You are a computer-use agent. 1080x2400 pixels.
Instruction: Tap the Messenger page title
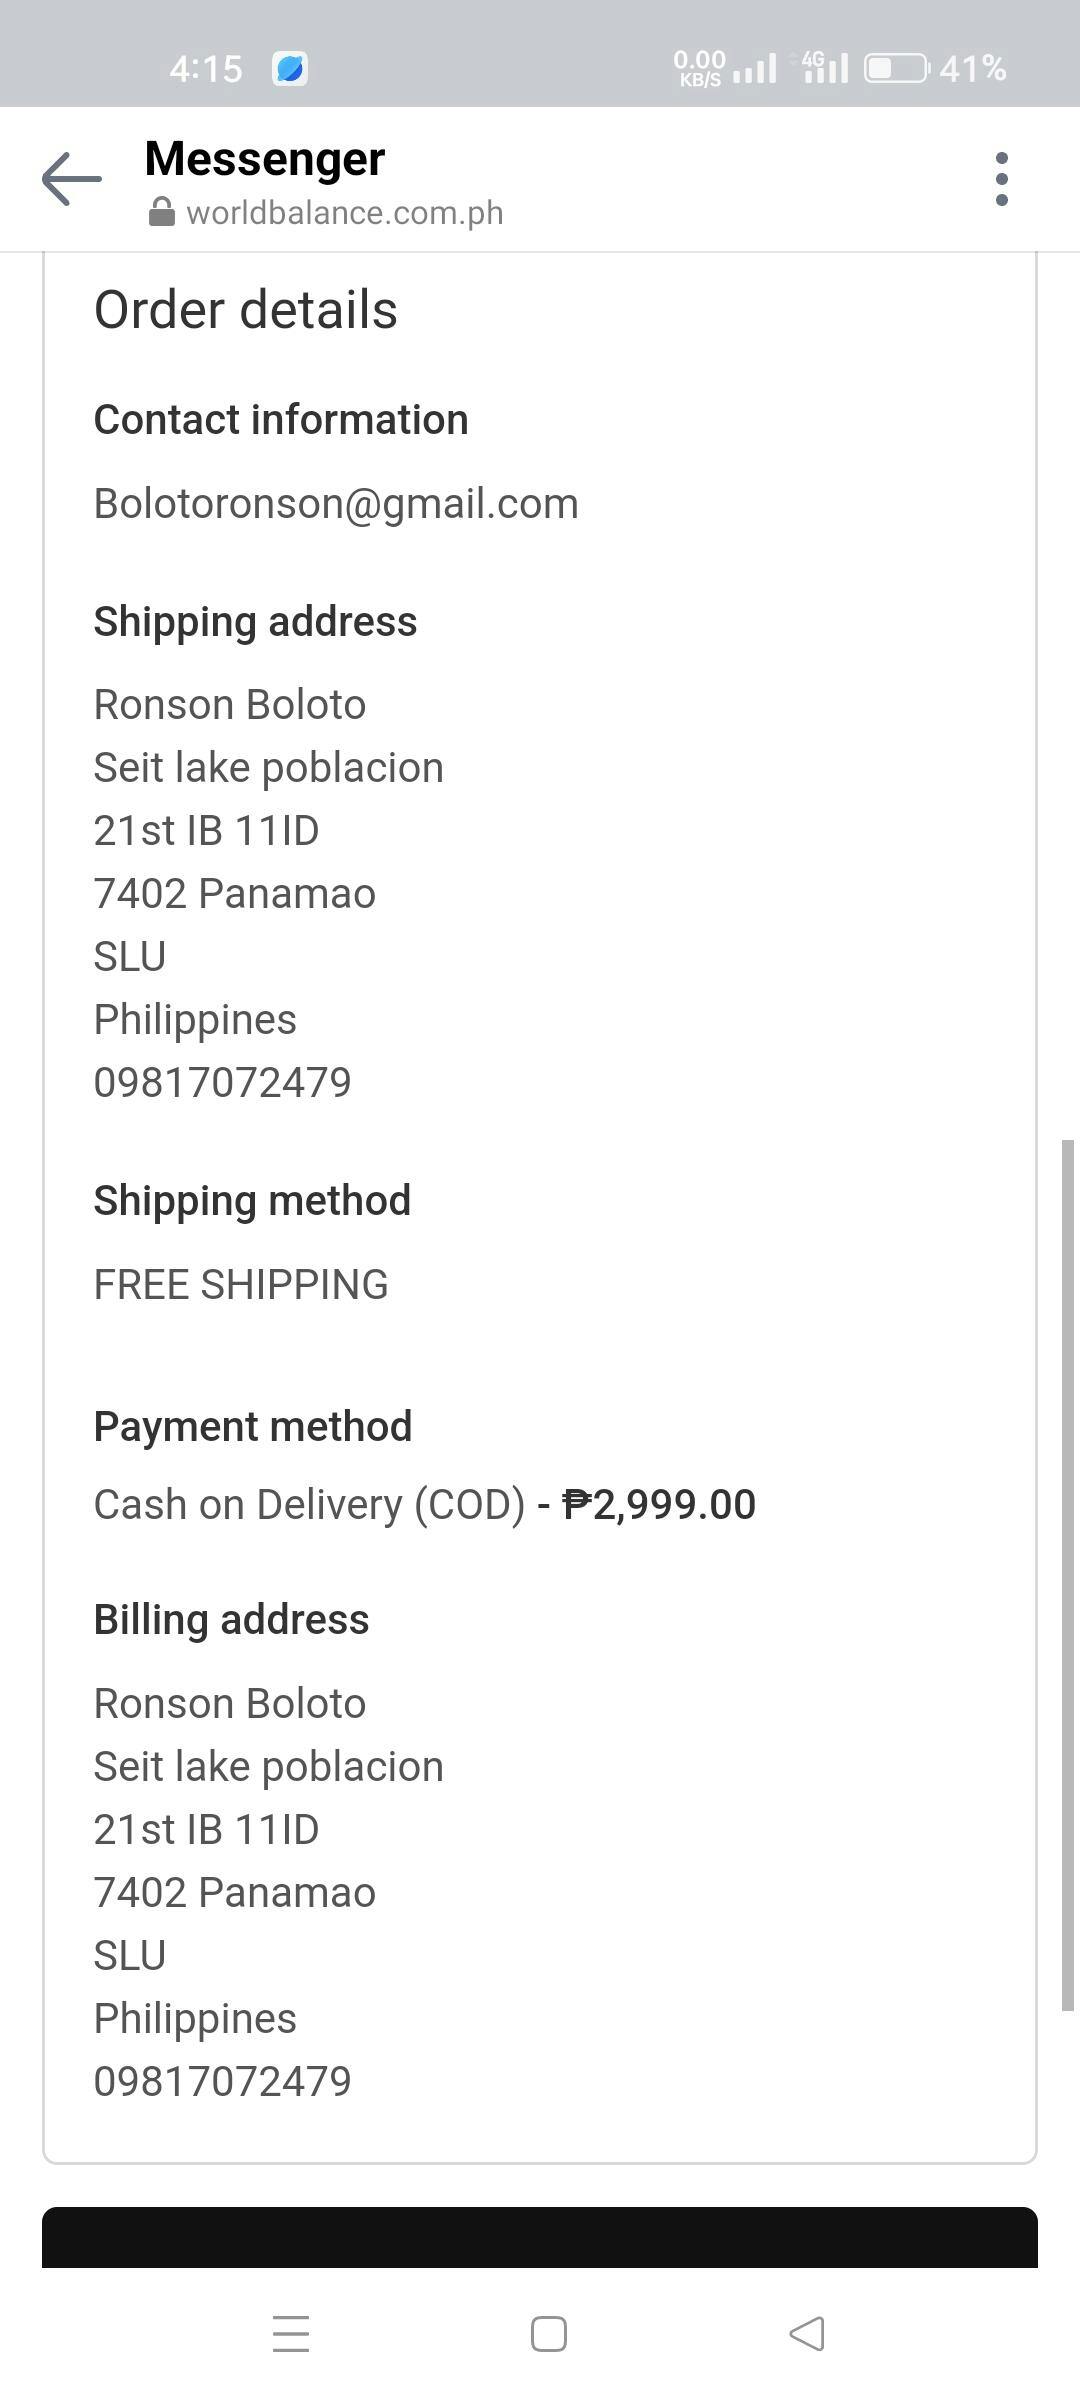pos(265,159)
